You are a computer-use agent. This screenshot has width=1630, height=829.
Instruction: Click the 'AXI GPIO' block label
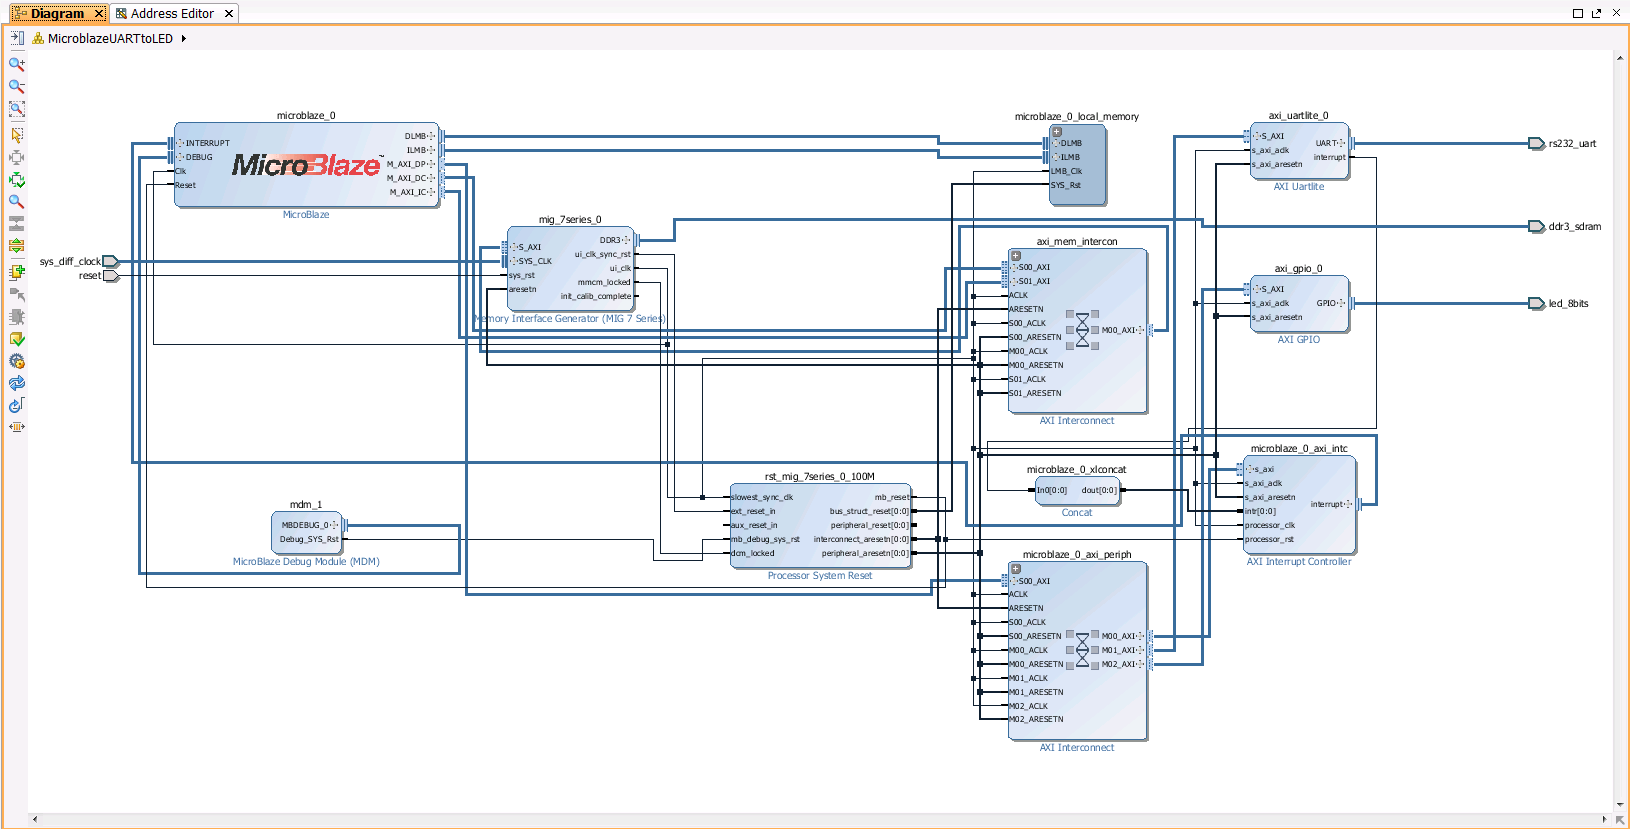(x=1299, y=340)
